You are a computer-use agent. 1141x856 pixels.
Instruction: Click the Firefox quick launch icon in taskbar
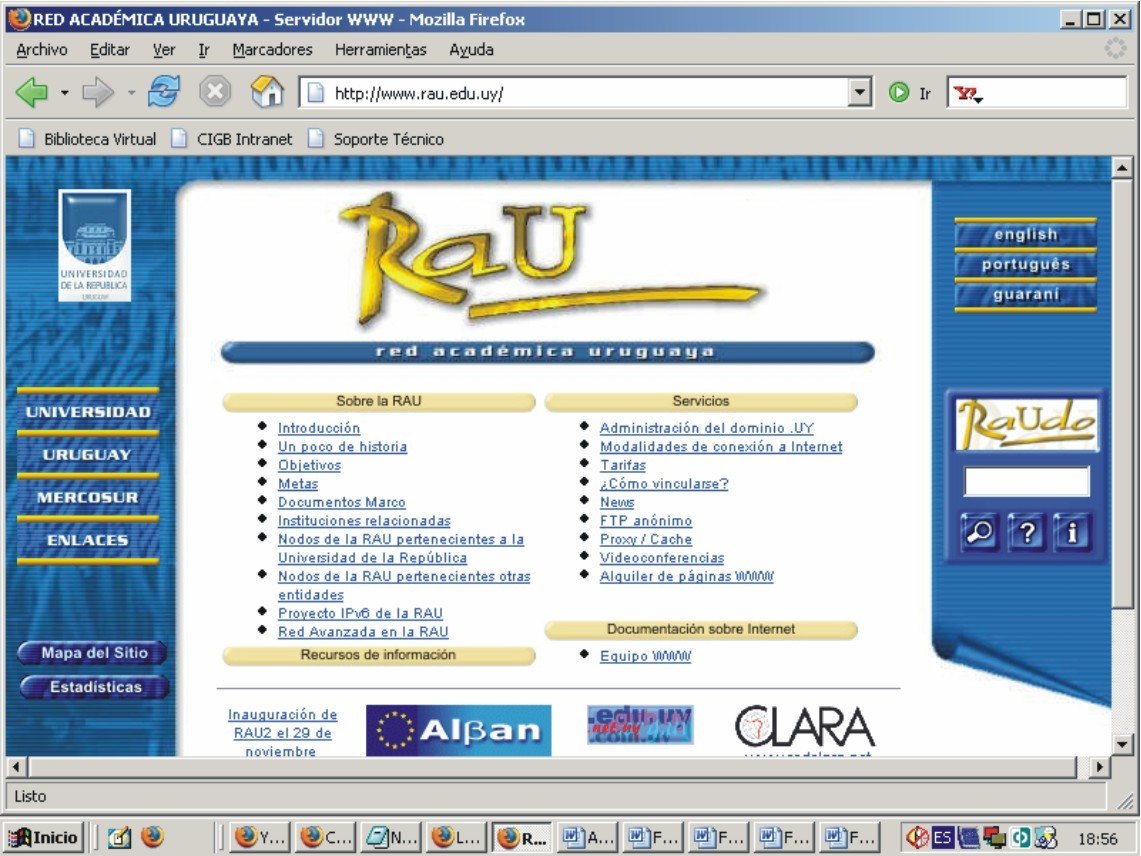click(x=152, y=837)
